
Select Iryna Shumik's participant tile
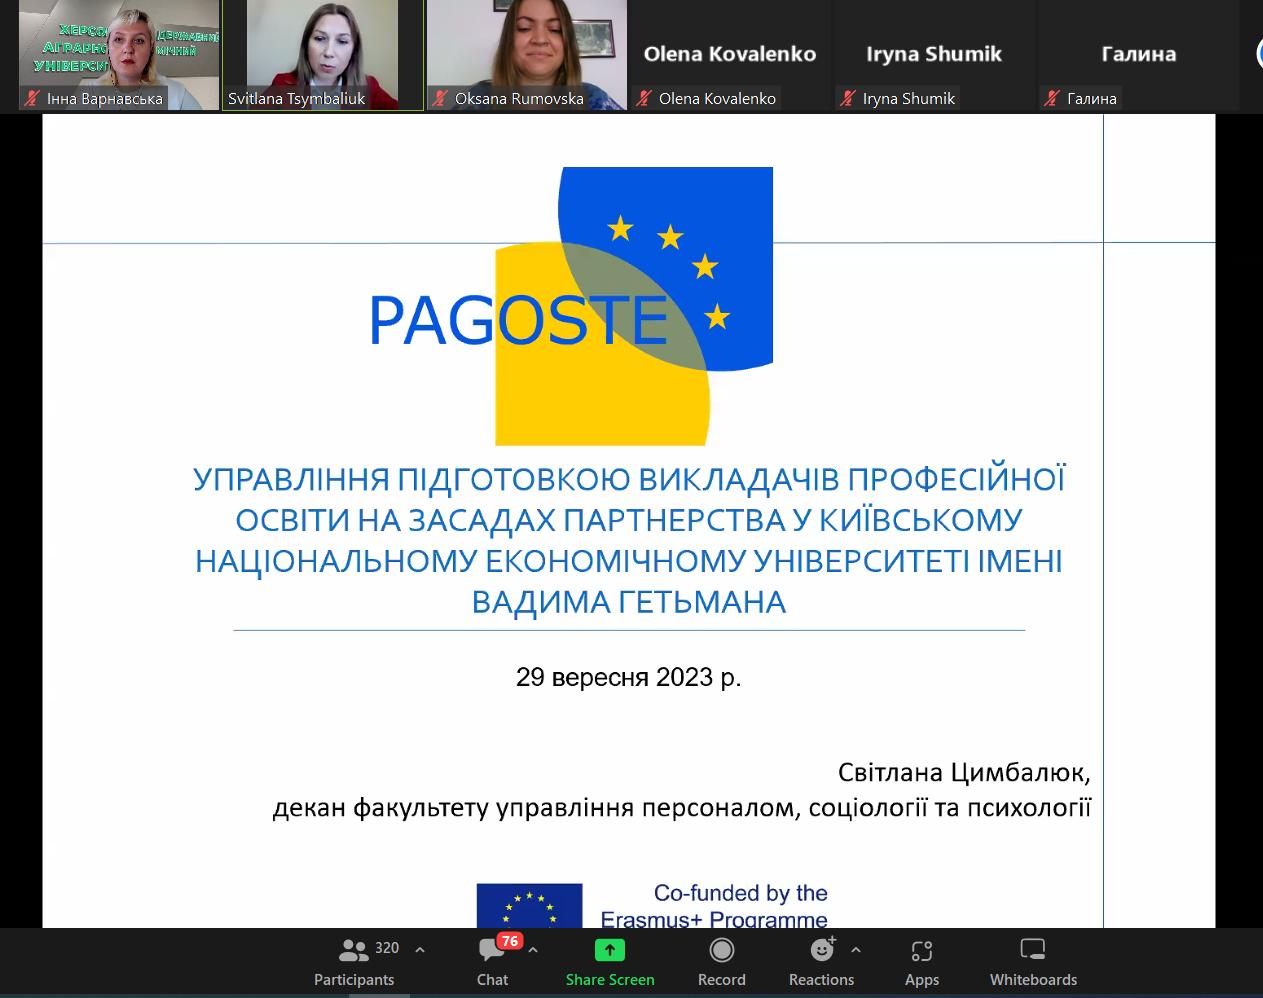tap(935, 55)
